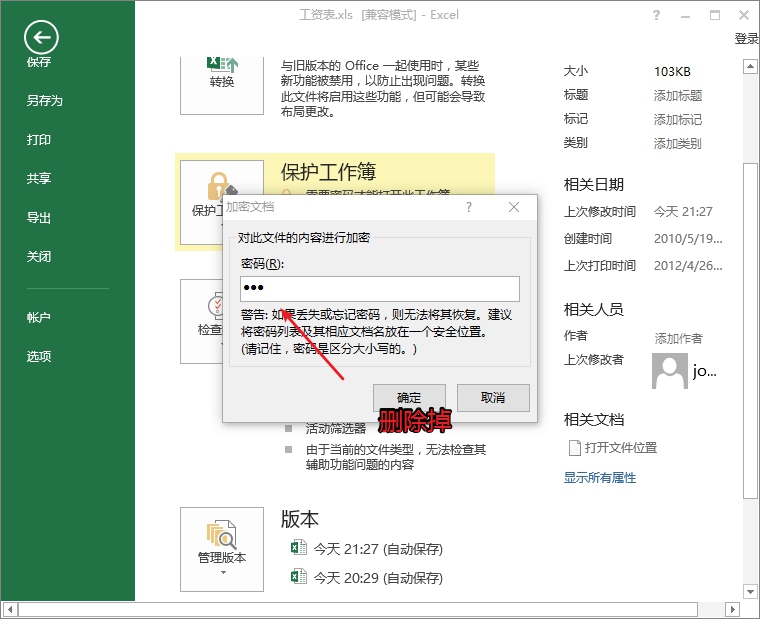Select 共享 in the left sidebar

[x=39, y=178]
